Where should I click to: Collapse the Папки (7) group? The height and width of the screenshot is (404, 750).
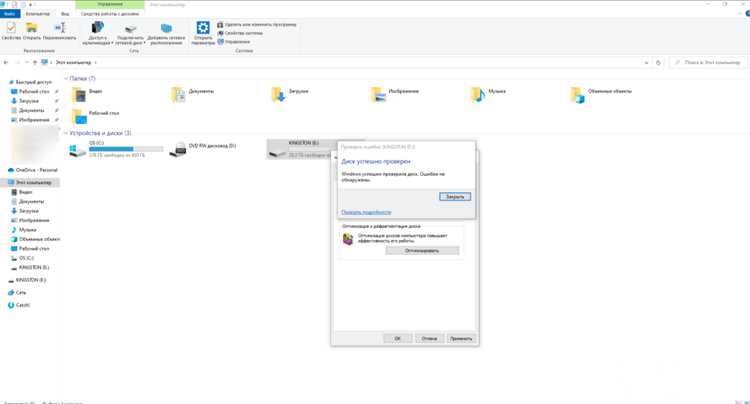pyautogui.click(x=66, y=78)
